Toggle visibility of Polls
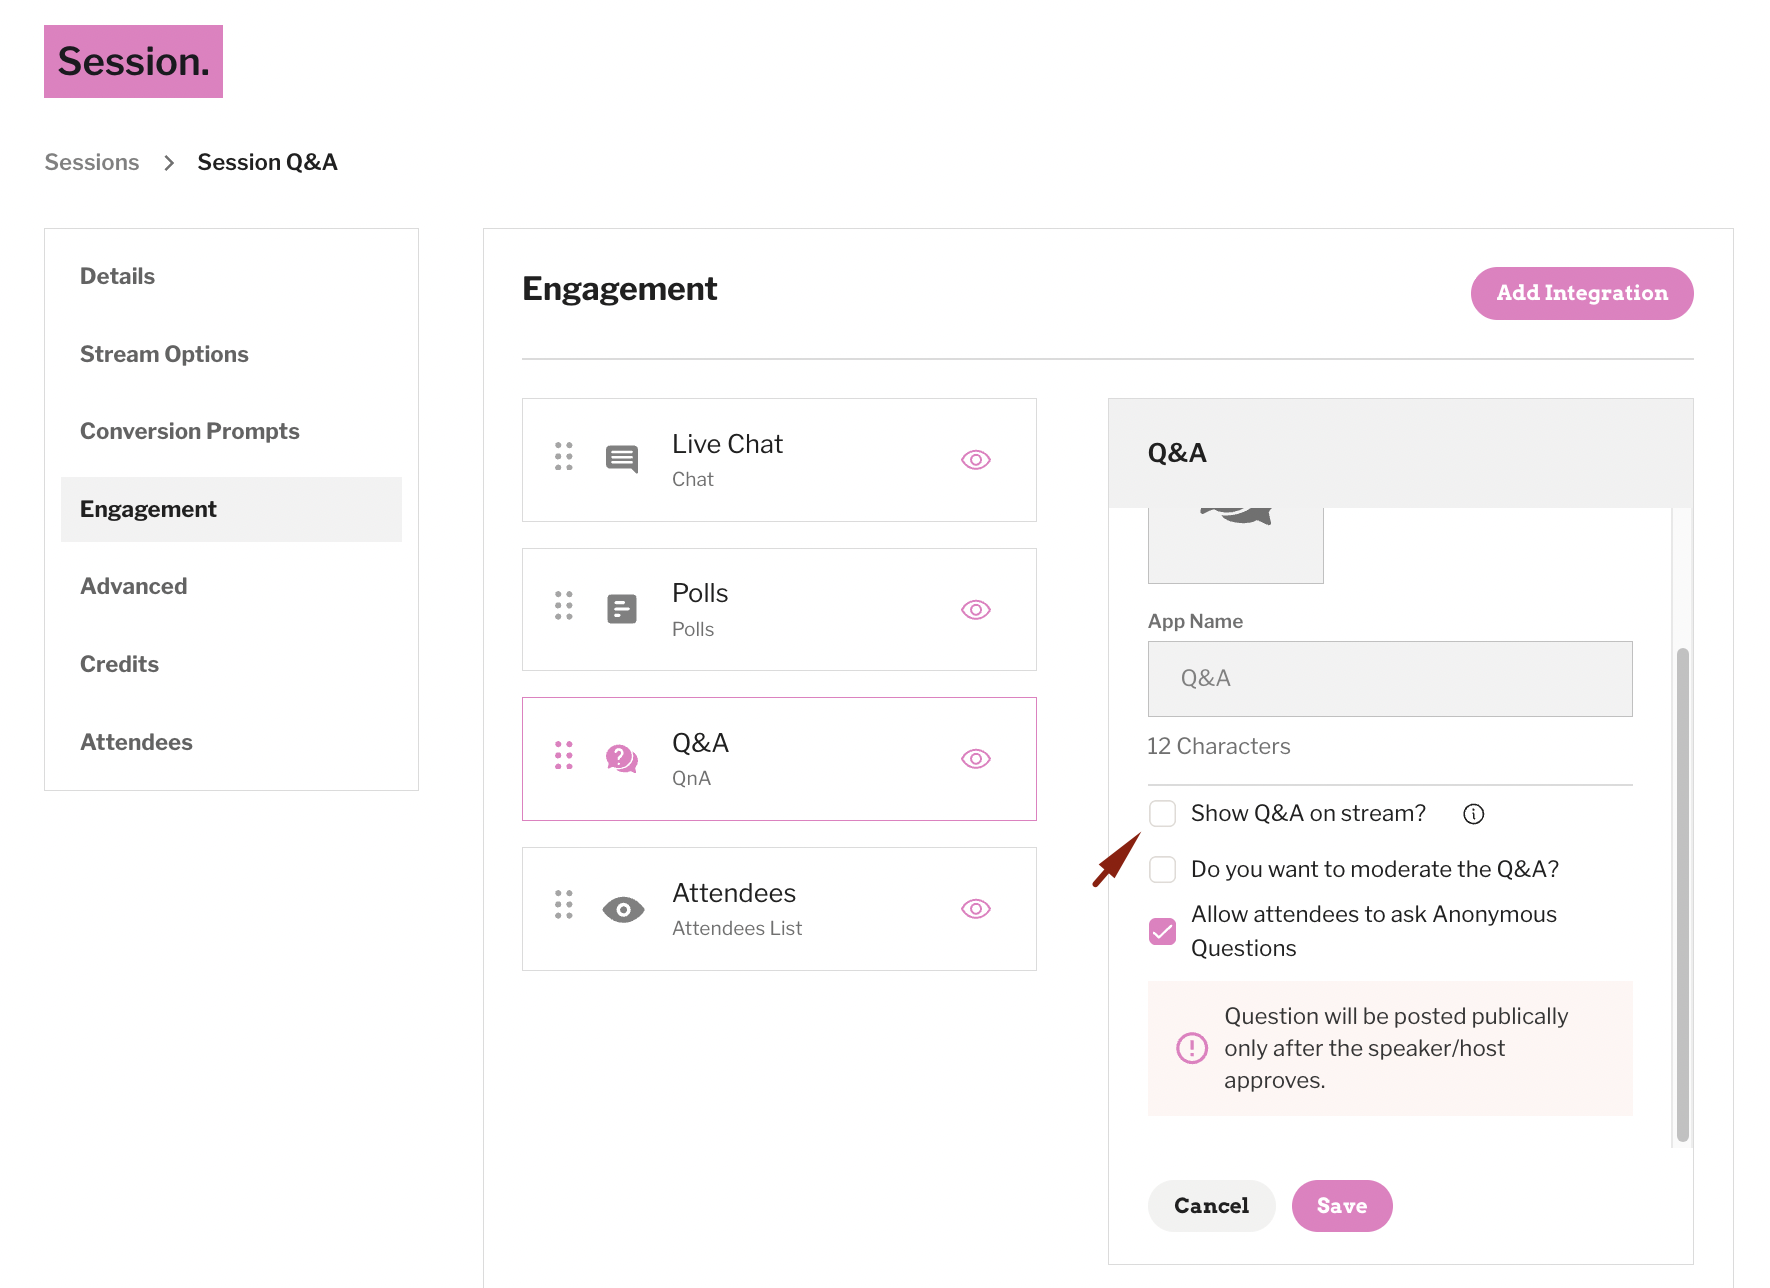The image size is (1770, 1288). click(x=976, y=609)
